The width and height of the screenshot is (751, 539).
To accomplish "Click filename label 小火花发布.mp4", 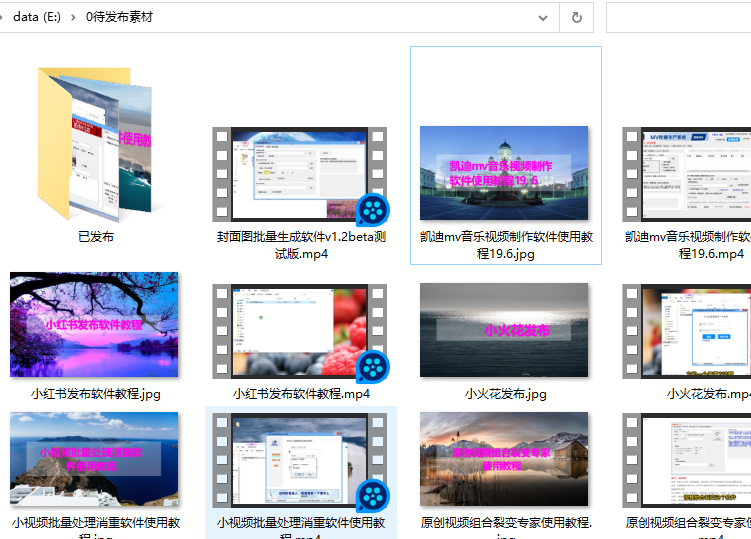I will pos(709,394).
